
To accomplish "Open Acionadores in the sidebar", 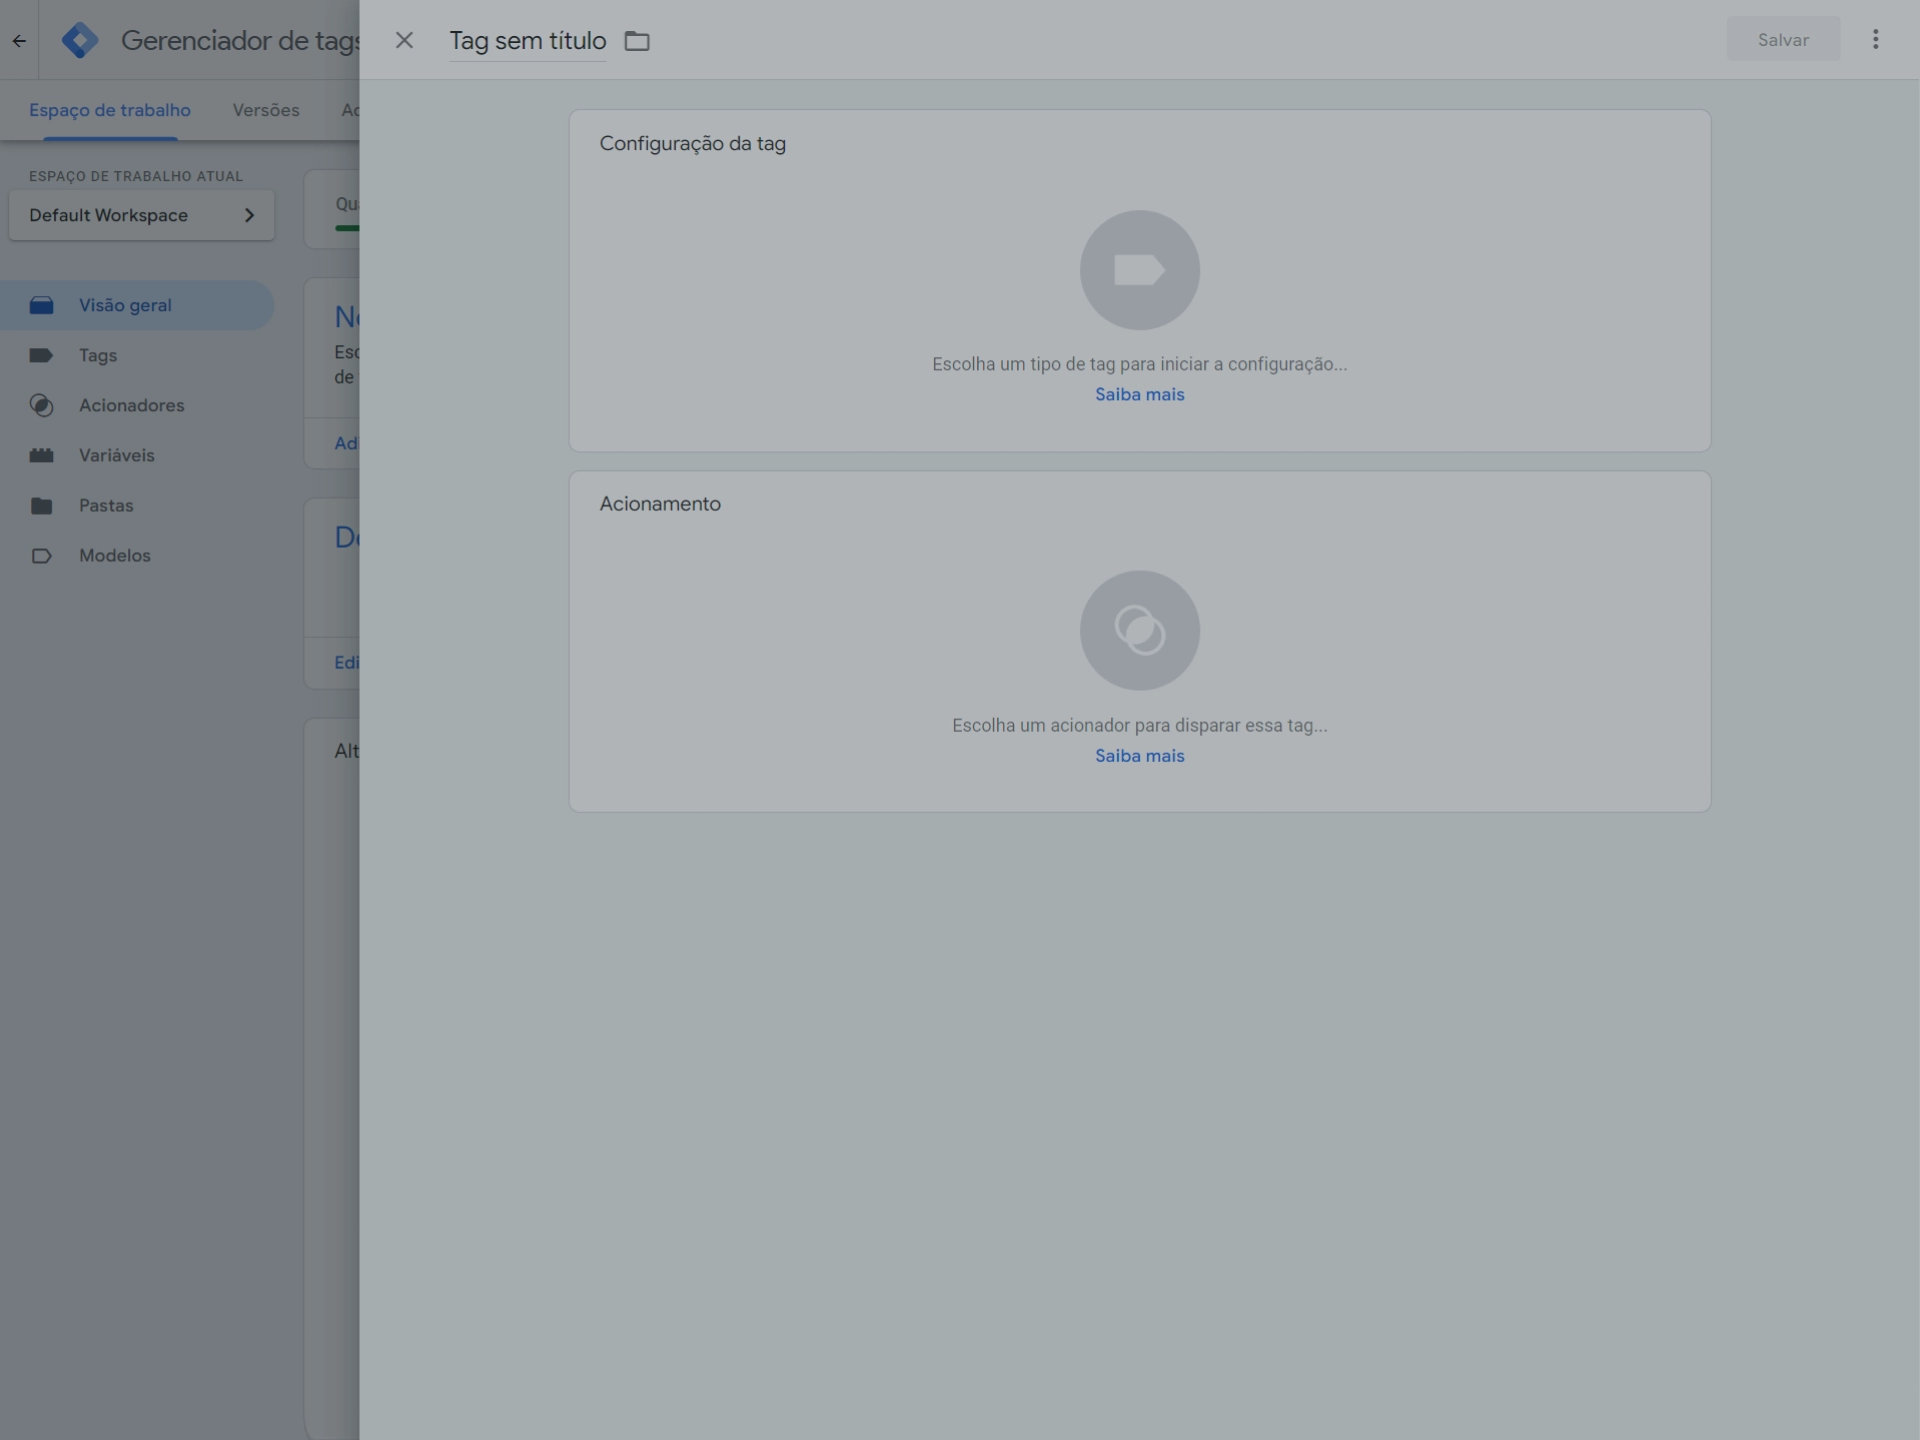I will pyautogui.click(x=131, y=405).
